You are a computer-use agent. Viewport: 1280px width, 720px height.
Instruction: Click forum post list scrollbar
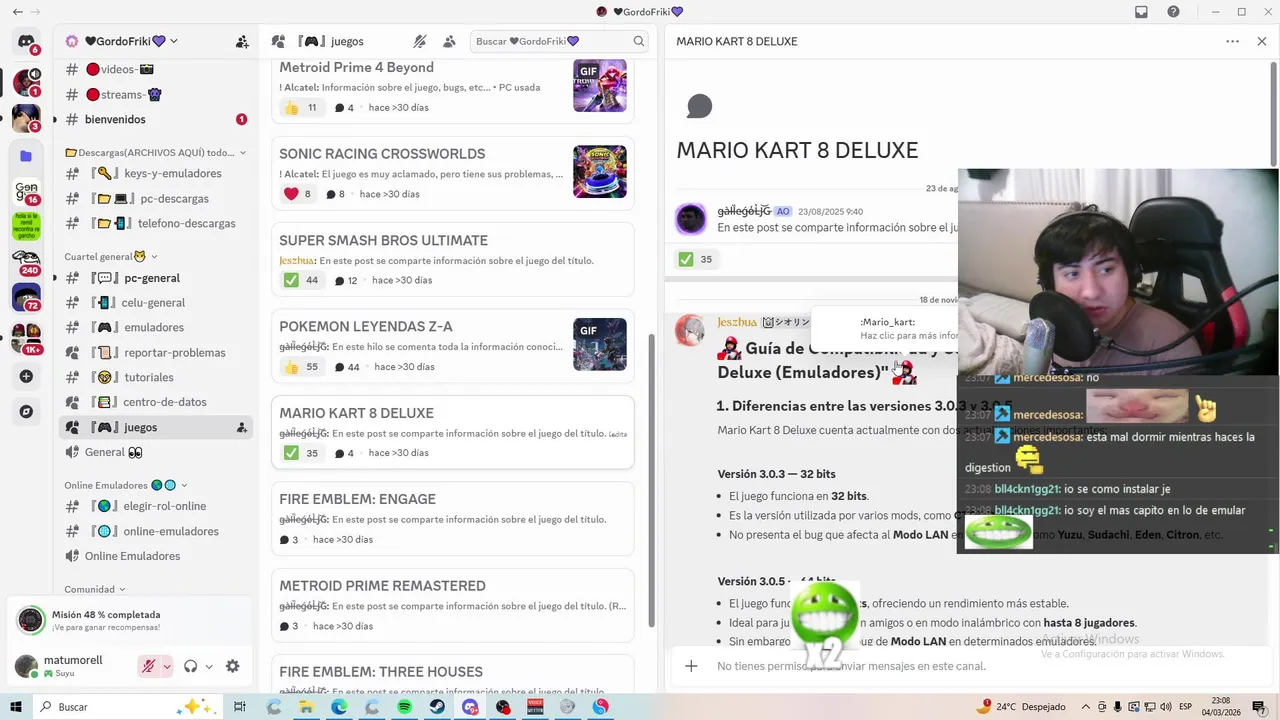pyautogui.click(x=653, y=482)
